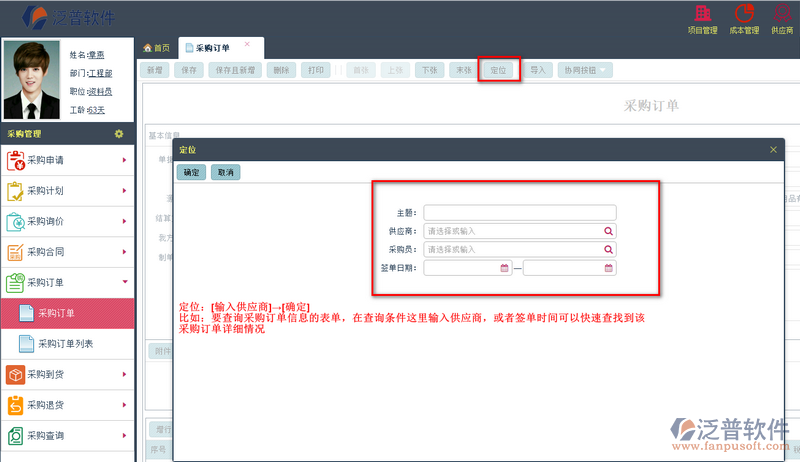Open 项目管理 module icon

[703, 13]
